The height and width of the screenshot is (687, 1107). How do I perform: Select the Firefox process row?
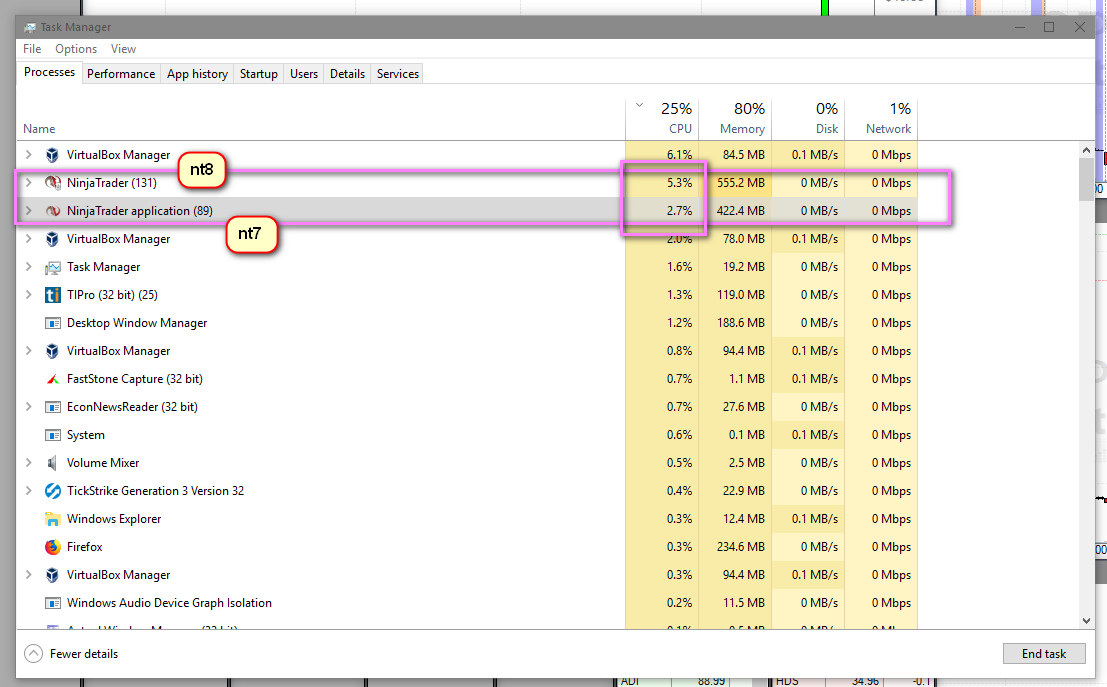pyautogui.click(x=467, y=547)
